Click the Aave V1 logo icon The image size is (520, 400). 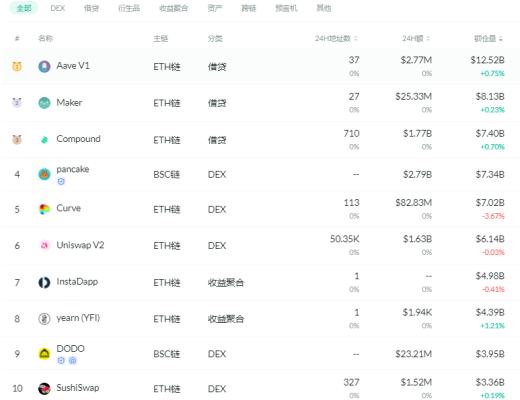coord(44,67)
